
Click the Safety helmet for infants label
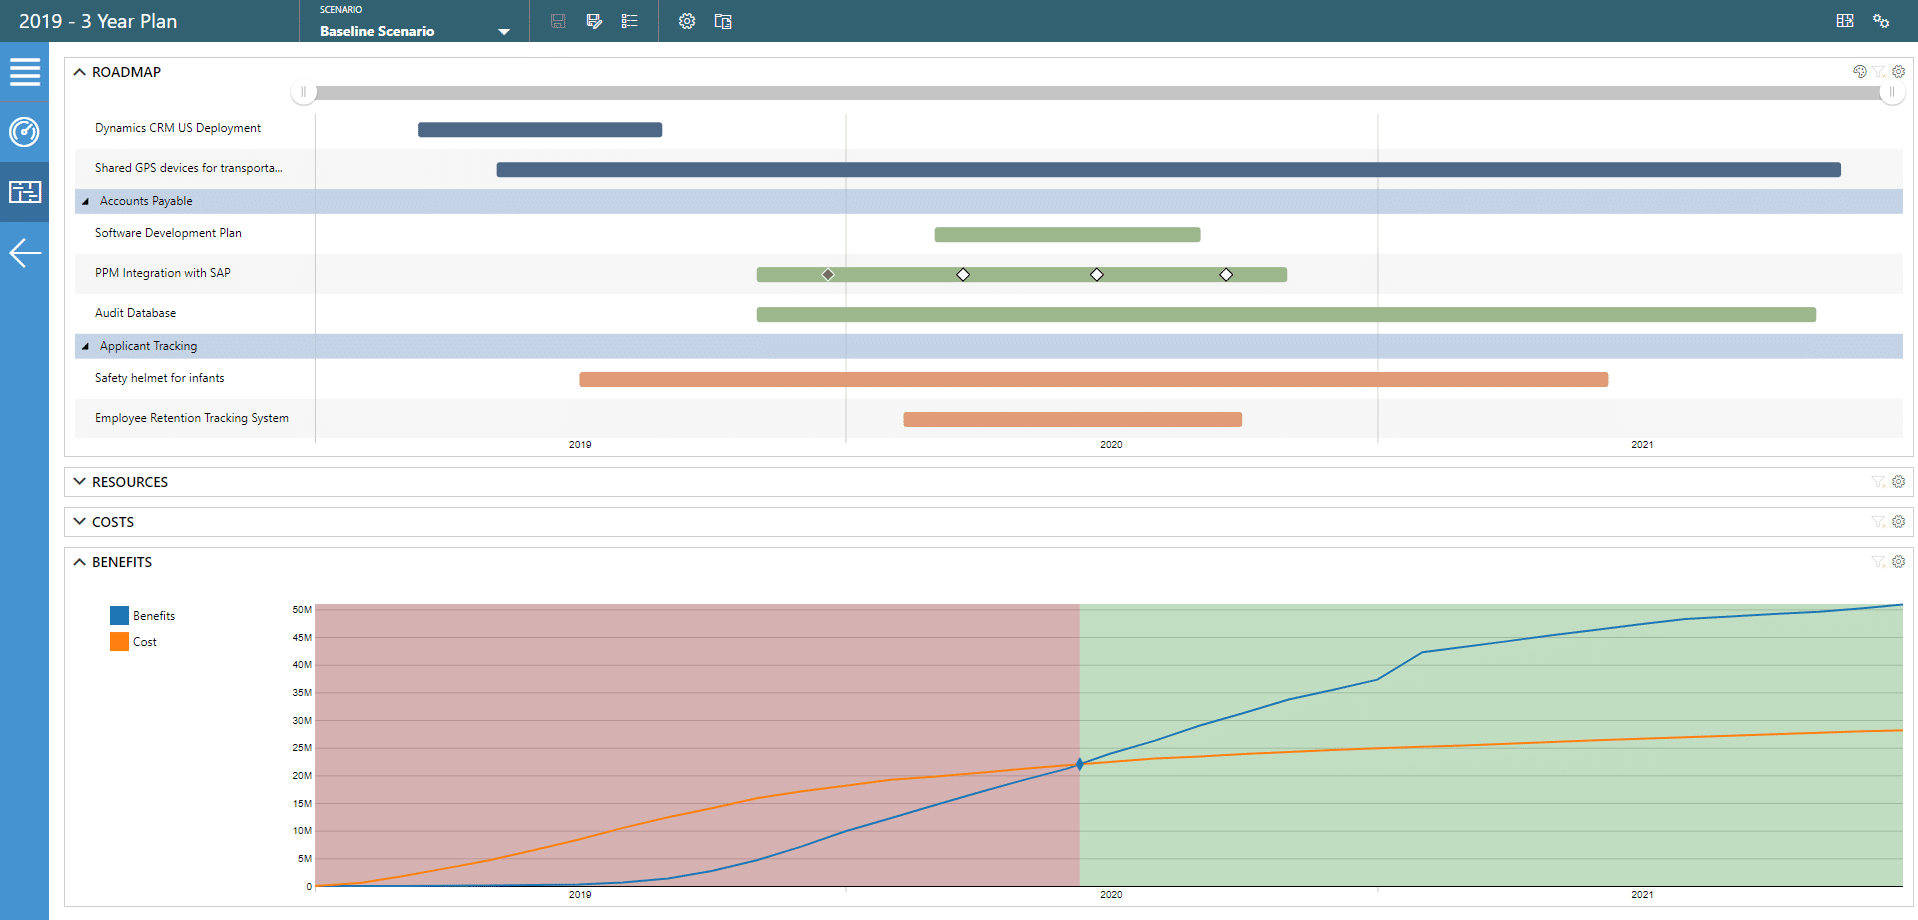click(160, 378)
